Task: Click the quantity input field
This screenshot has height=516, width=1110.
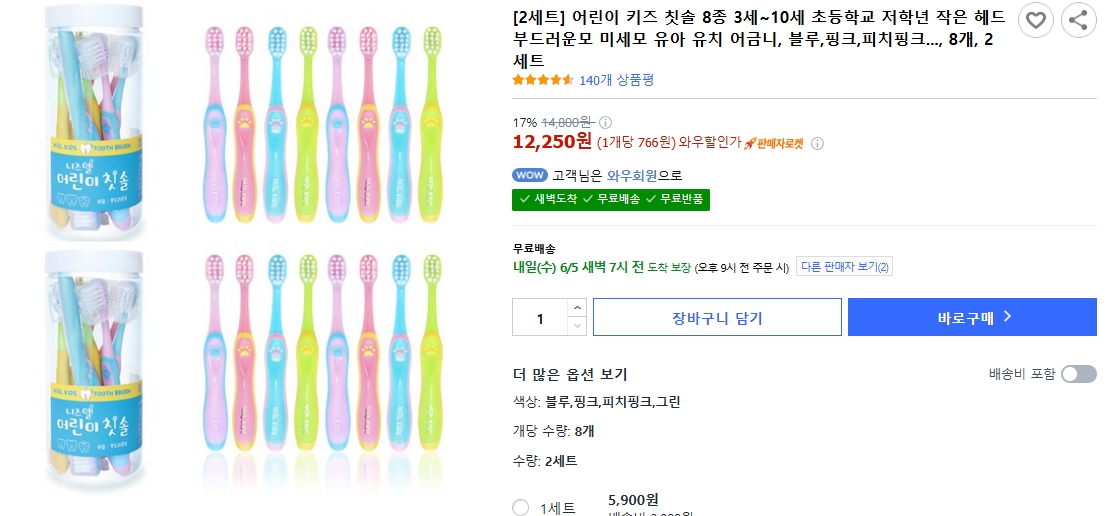Action: click(x=540, y=317)
